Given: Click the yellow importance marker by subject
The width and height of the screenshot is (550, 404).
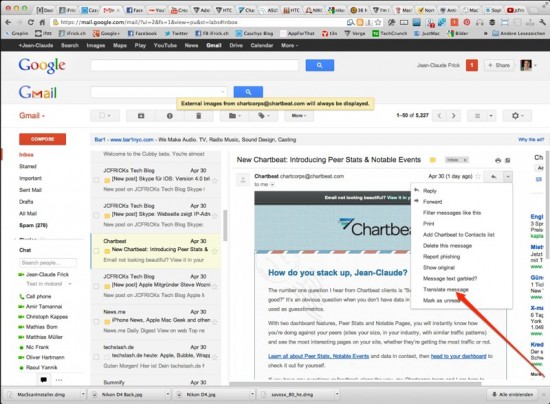Looking at the screenshot, I should click(x=433, y=160).
